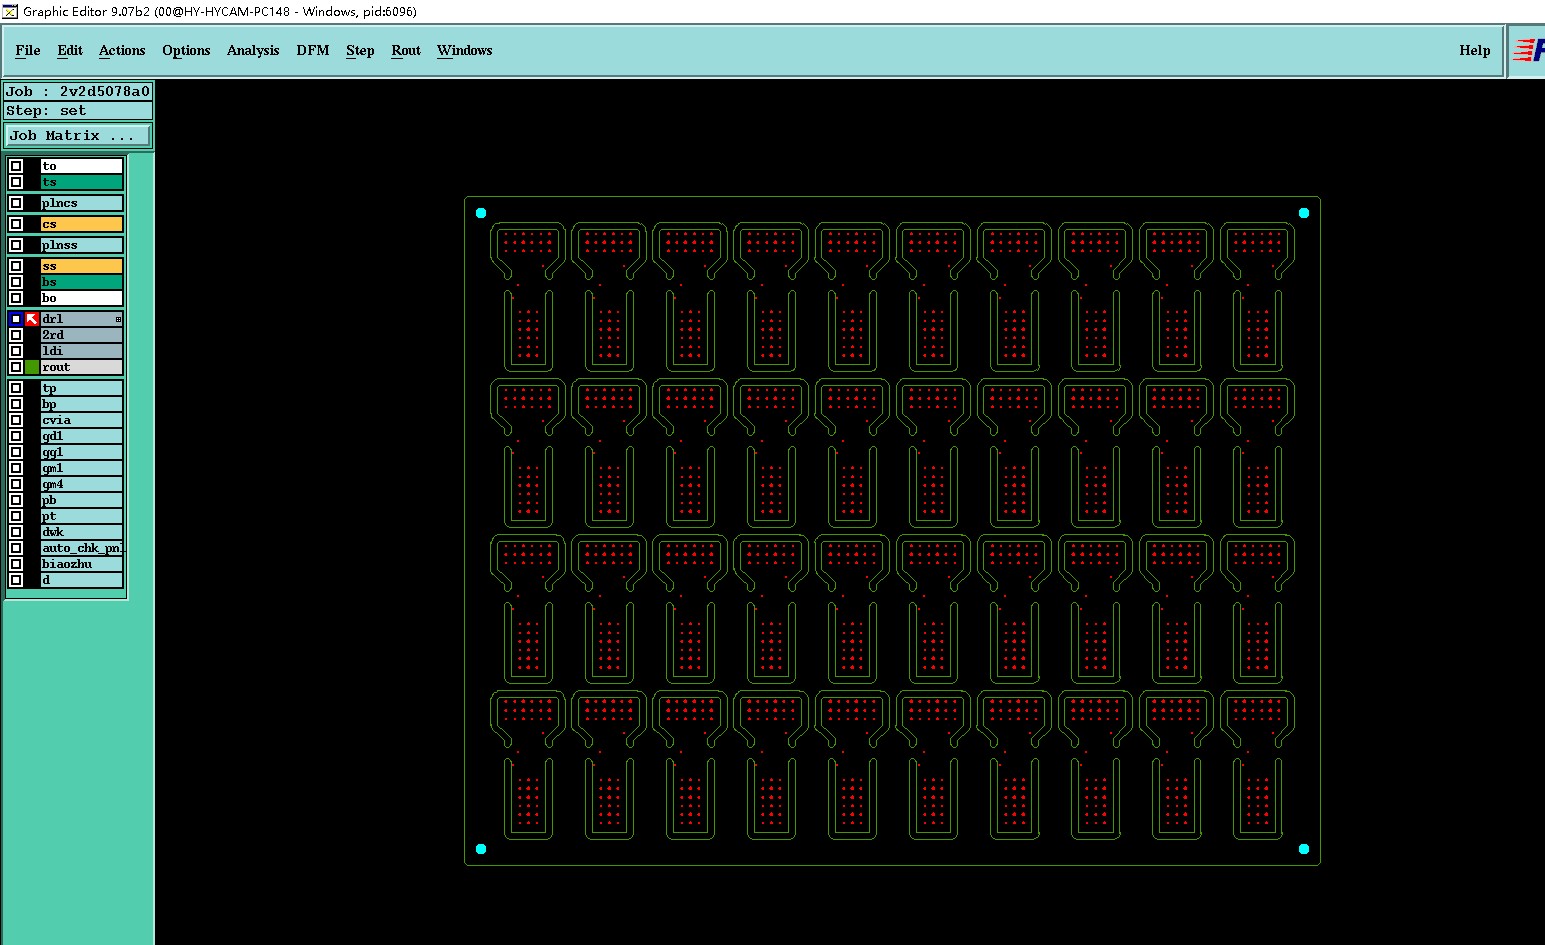The height and width of the screenshot is (945, 1545).
Task: Toggle the checkbox for layer biaozhu
Action: coord(16,564)
